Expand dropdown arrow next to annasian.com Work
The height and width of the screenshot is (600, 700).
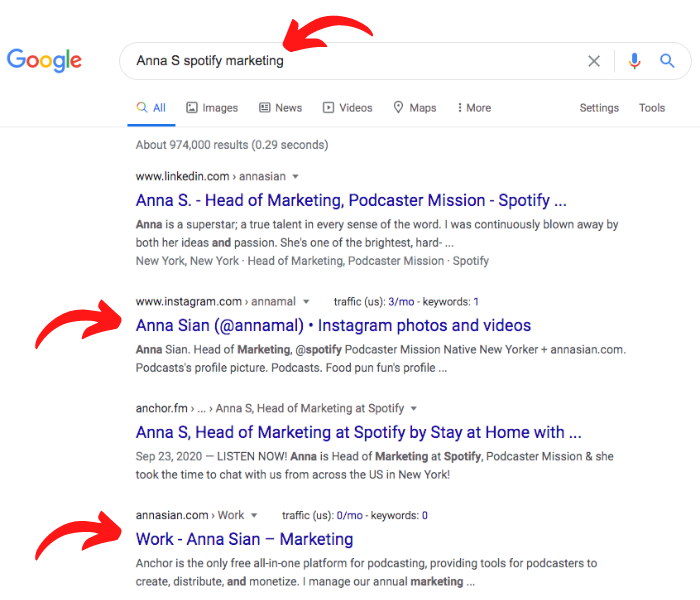coord(254,516)
